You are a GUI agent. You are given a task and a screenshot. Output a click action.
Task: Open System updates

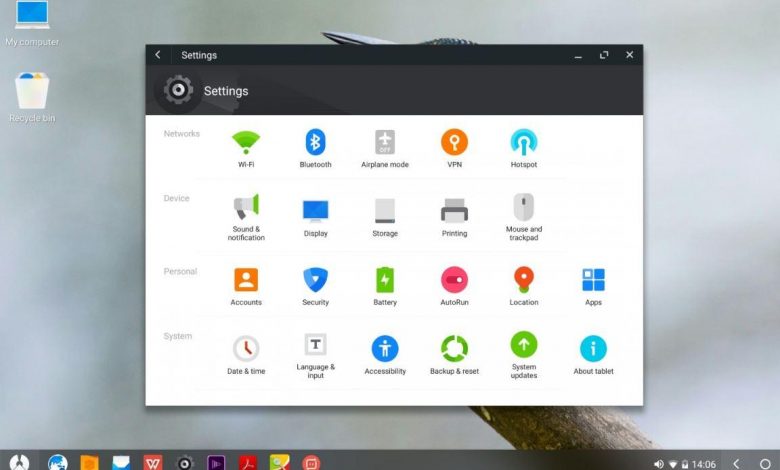(523, 355)
